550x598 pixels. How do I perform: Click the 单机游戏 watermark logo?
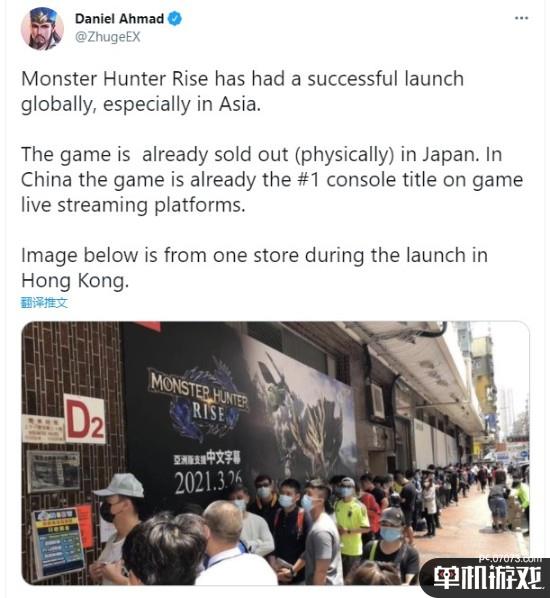coord(487,579)
